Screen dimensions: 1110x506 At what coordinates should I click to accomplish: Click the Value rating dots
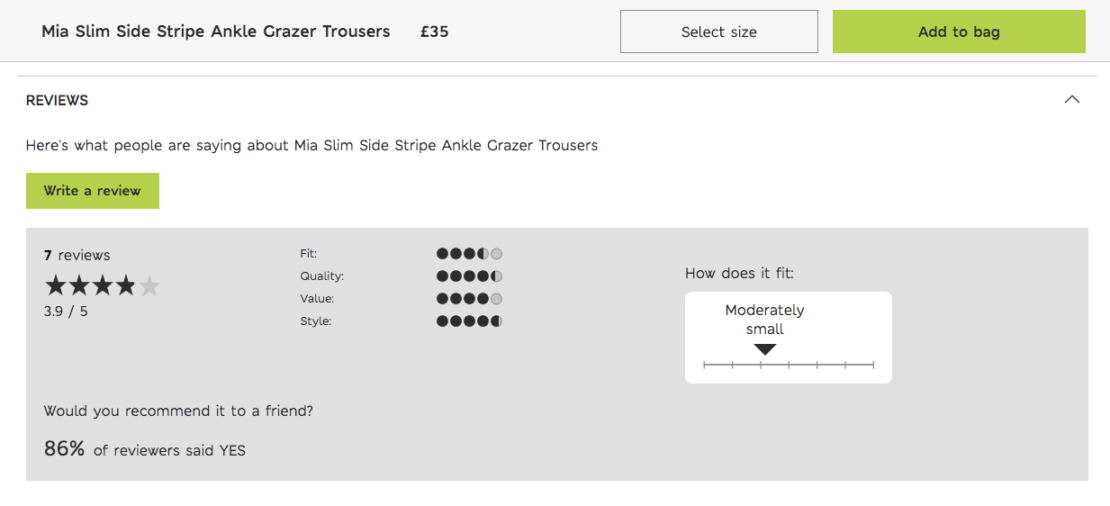[x=469, y=299]
